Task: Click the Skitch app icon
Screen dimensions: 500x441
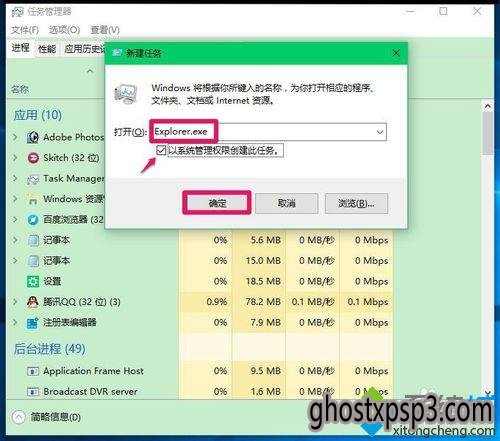Action: coord(33,158)
